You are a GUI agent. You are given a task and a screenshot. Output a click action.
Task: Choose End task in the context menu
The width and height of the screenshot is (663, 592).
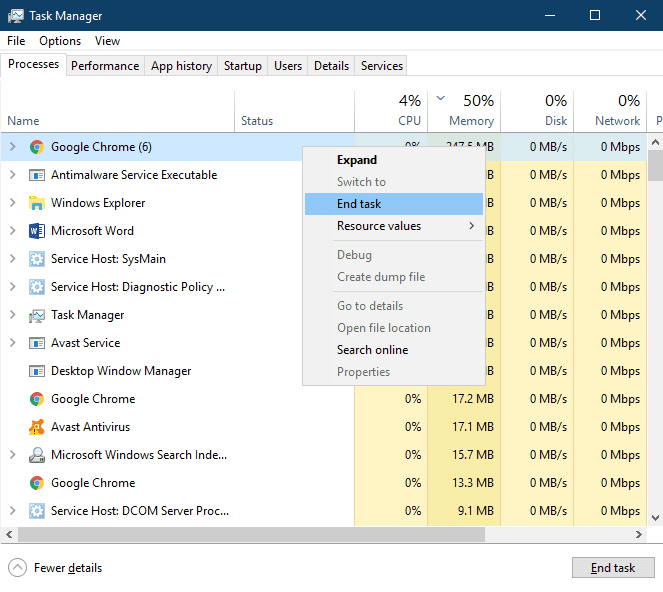[x=394, y=204]
